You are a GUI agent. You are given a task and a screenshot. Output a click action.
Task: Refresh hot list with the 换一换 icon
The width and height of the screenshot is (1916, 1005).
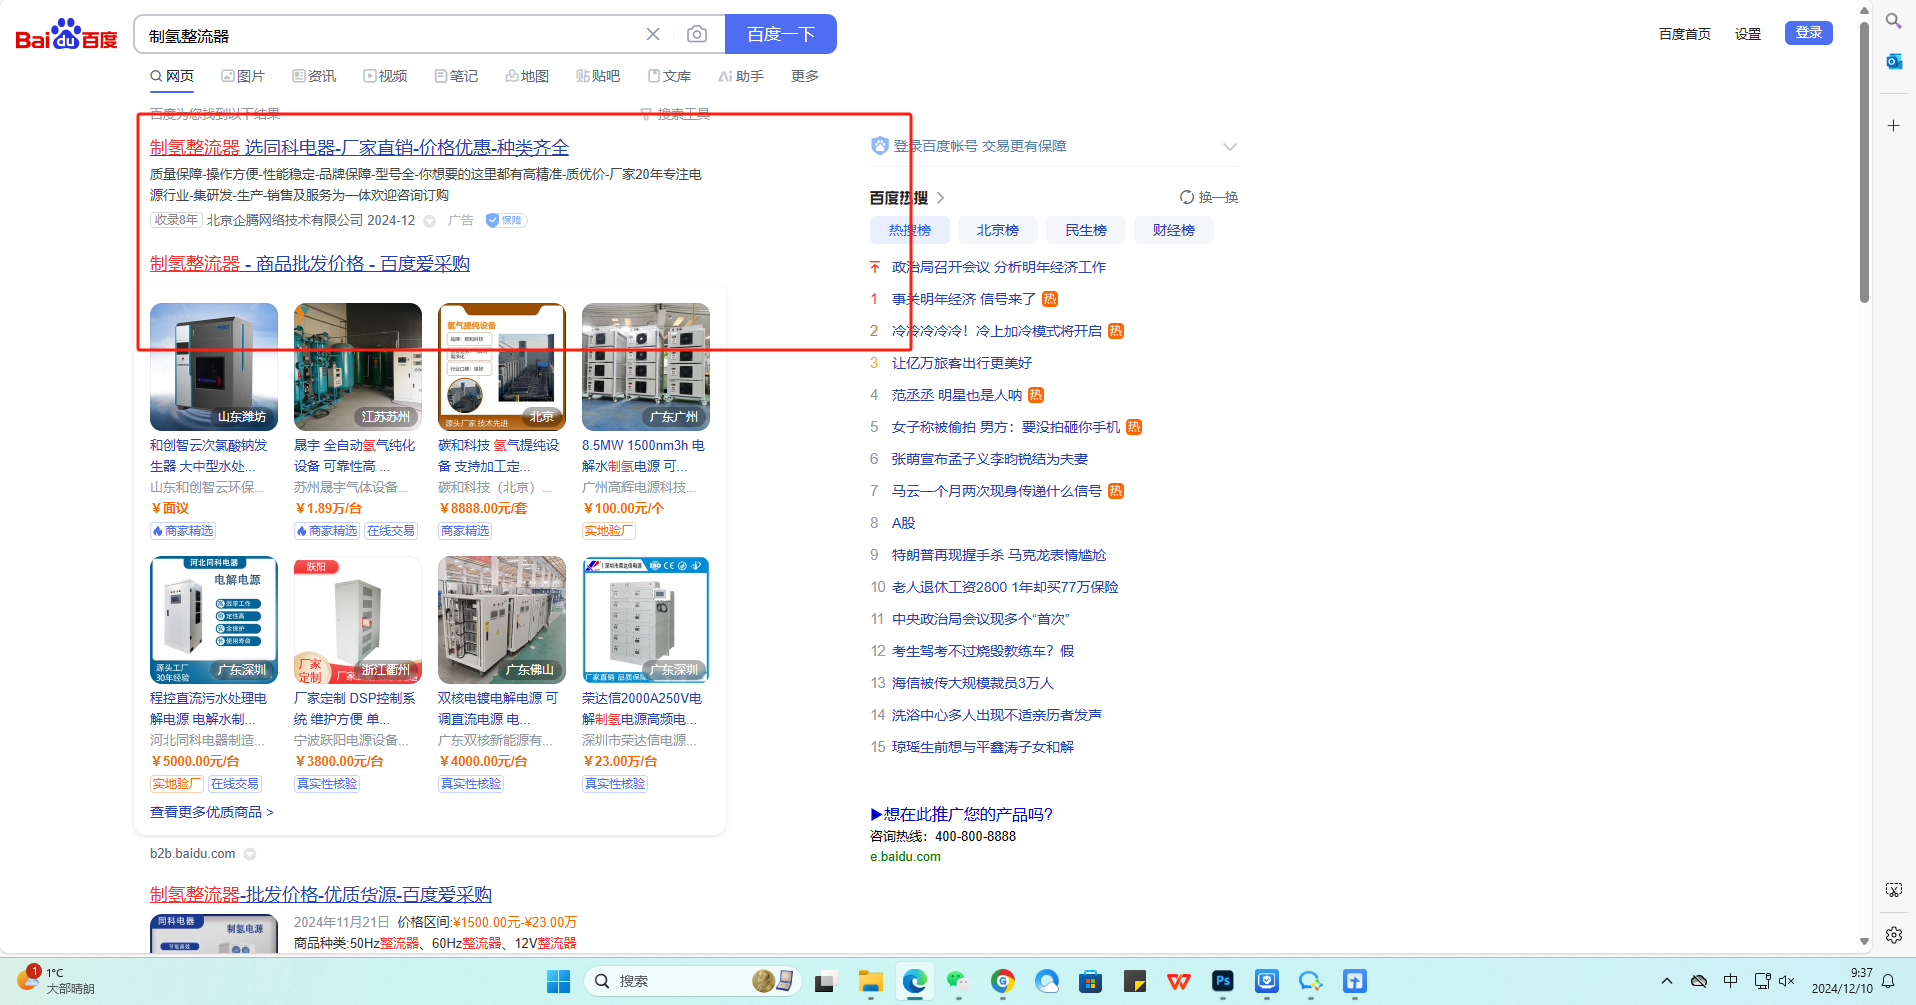click(1187, 197)
